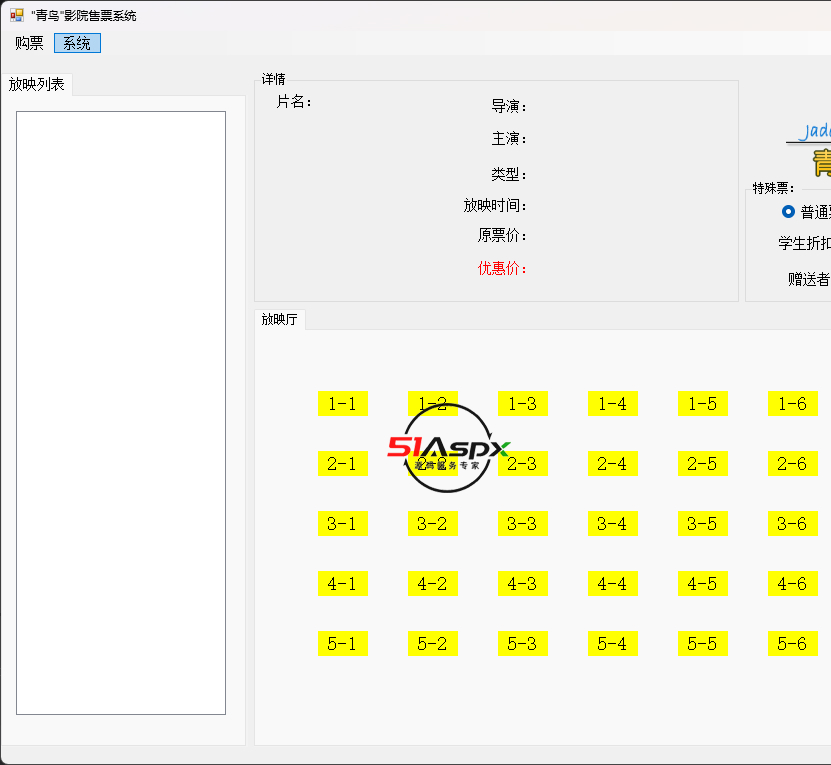Select seat 4-1
This screenshot has width=831, height=765.
(343, 583)
